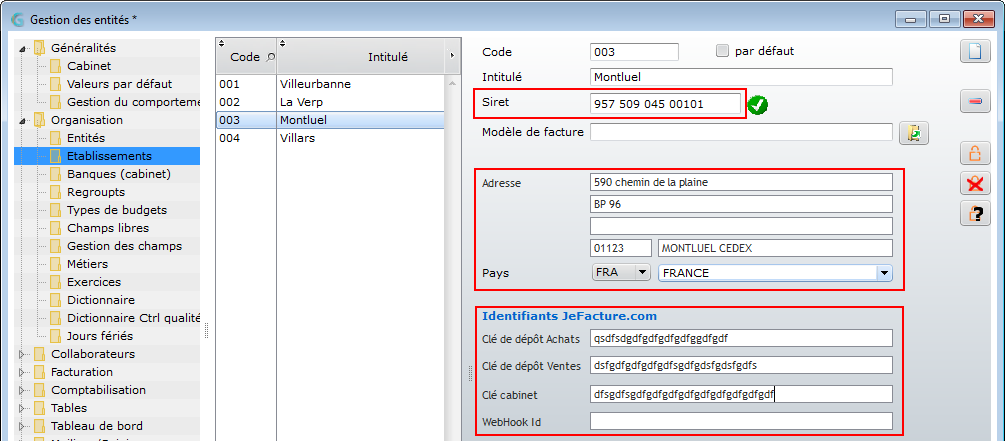Screen dimensions: 1005x441
Task: Enable the par défaut checkbox
Action: coord(723,51)
